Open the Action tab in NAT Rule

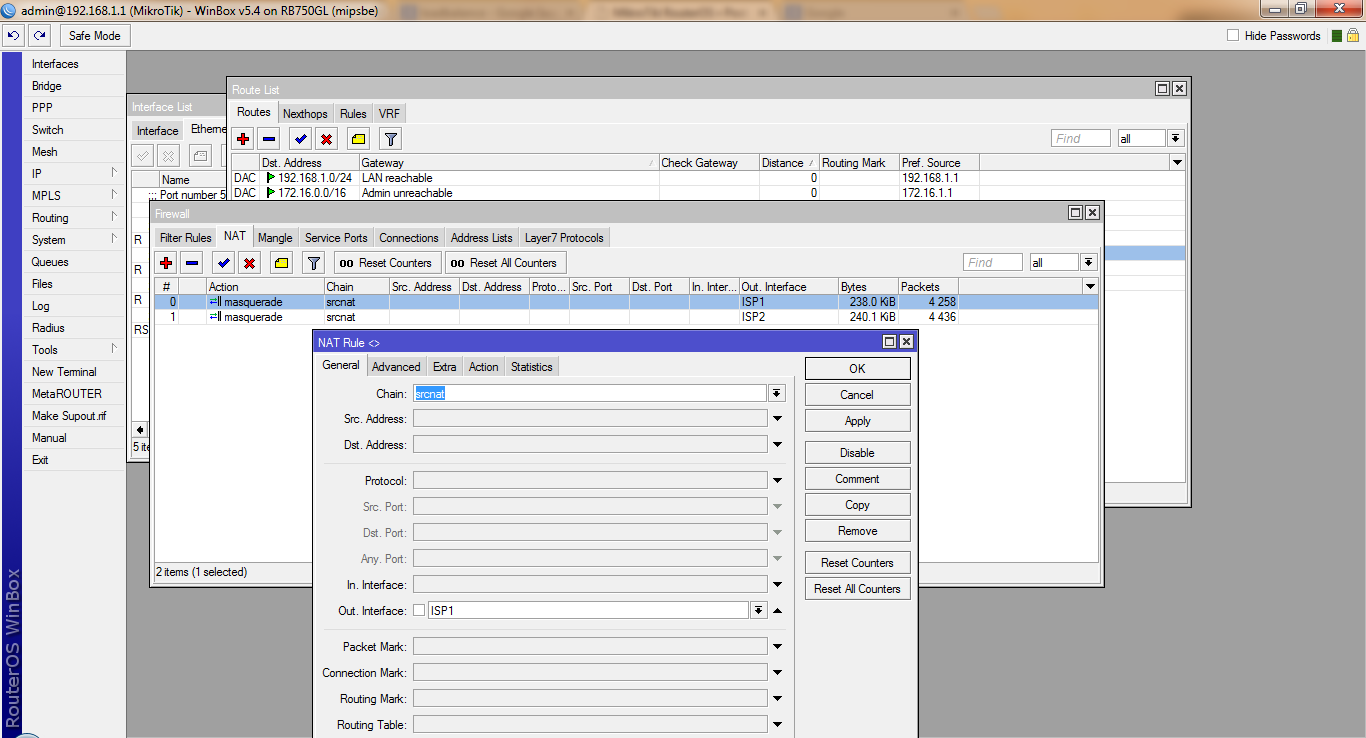pos(484,367)
